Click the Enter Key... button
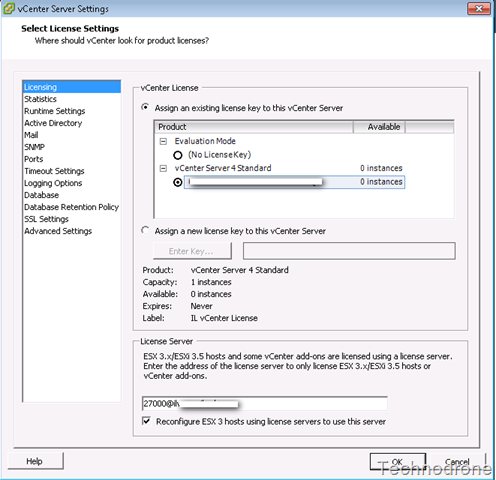Screen dimensions: 496x480 tap(192, 251)
